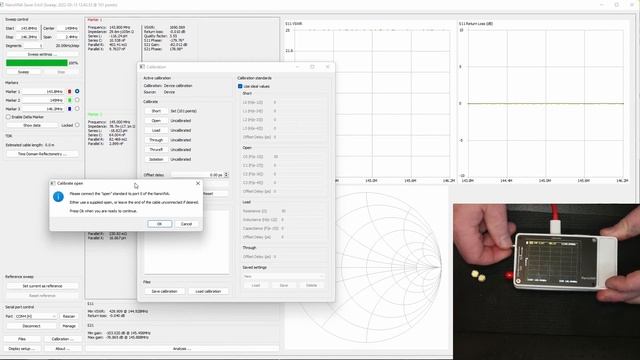640x360 pixels.
Task: Click the blue info icon in the dialog
Action: tap(58, 197)
